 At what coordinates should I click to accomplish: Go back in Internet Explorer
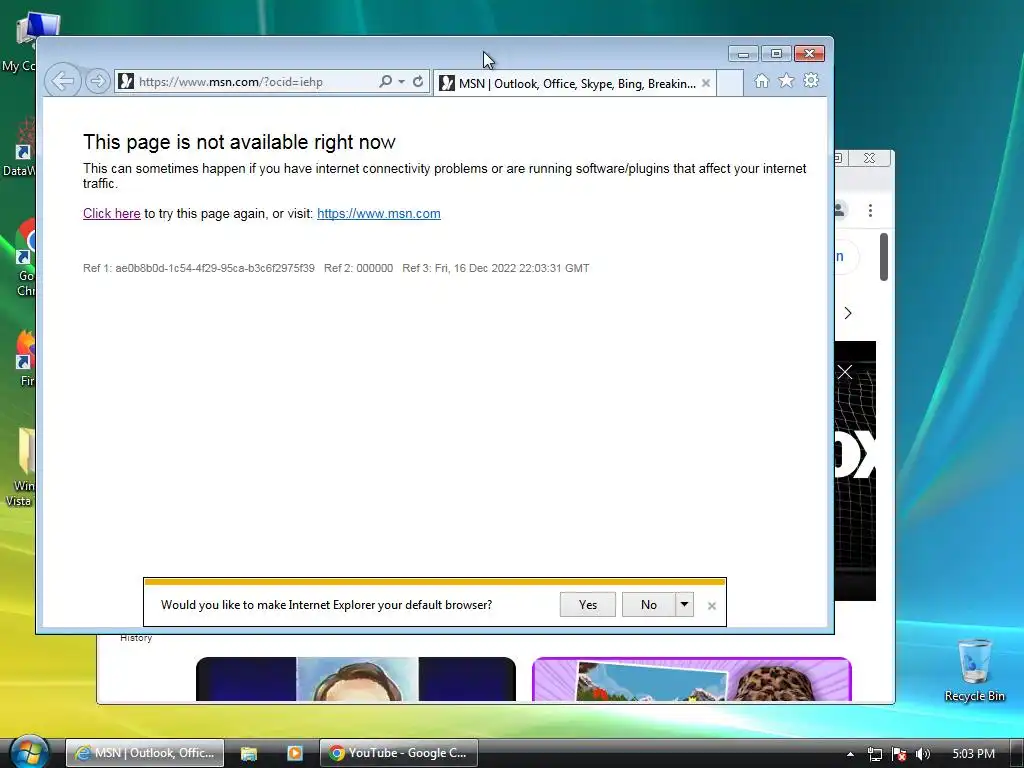tap(63, 81)
